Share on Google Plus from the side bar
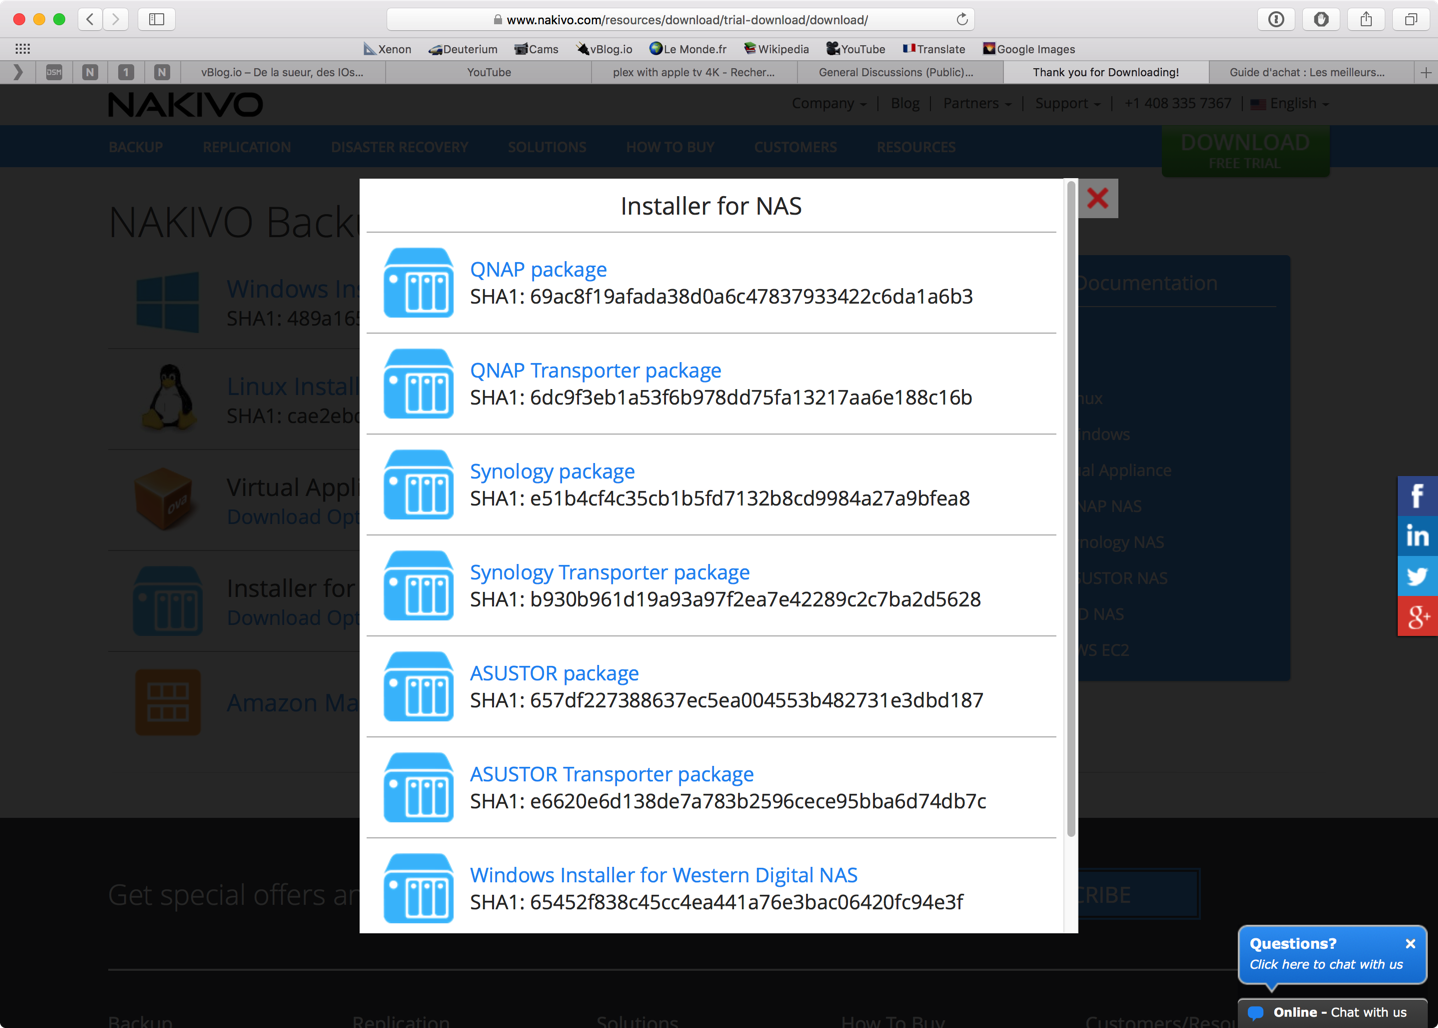 pos(1417,616)
